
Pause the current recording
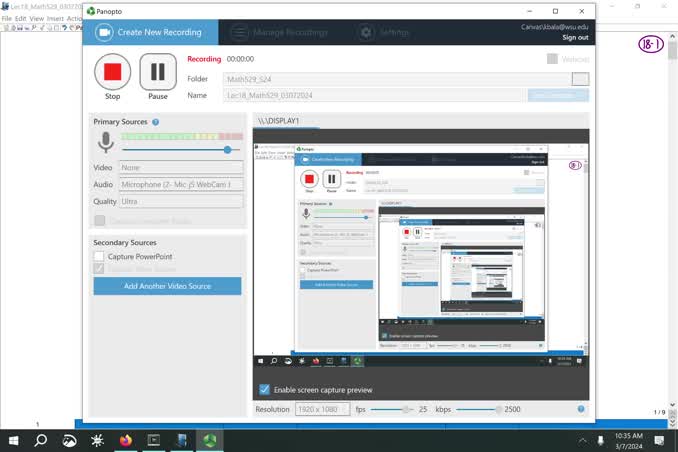pyautogui.click(x=158, y=72)
